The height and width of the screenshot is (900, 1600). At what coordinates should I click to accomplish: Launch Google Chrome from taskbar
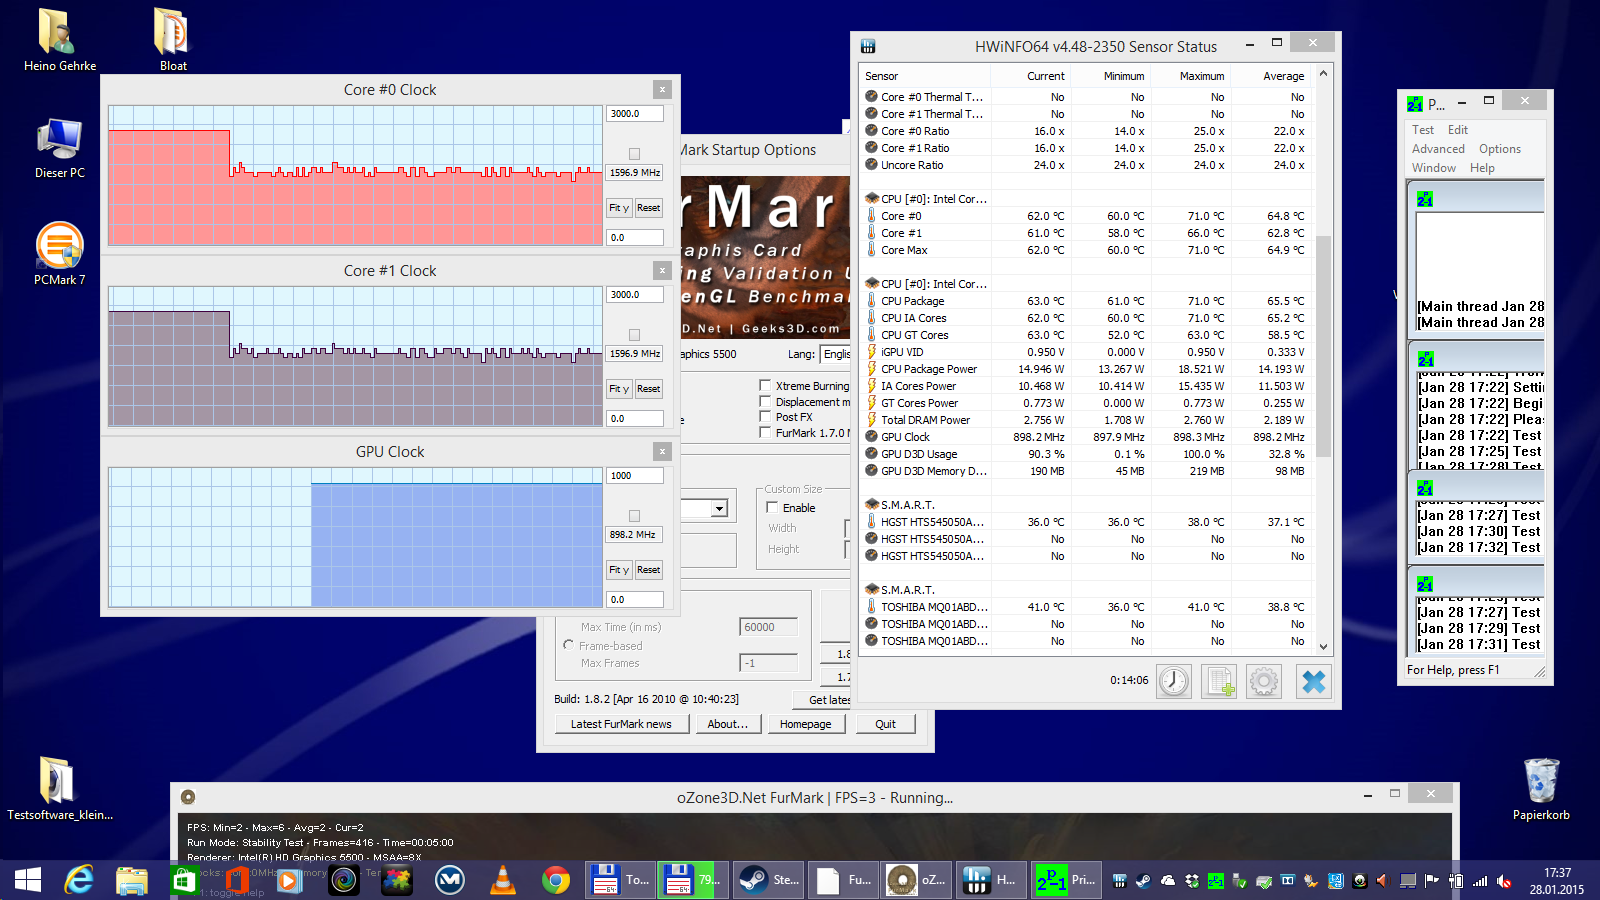tap(556, 880)
